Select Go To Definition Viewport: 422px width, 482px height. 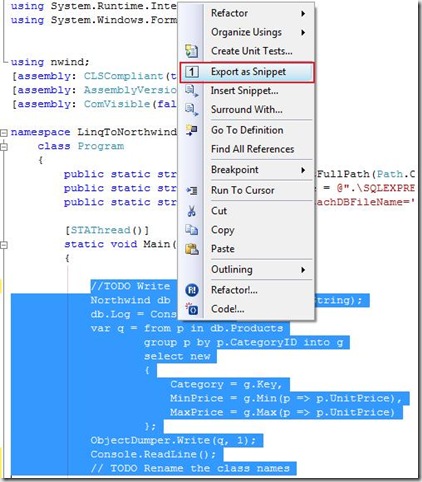click(246, 130)
